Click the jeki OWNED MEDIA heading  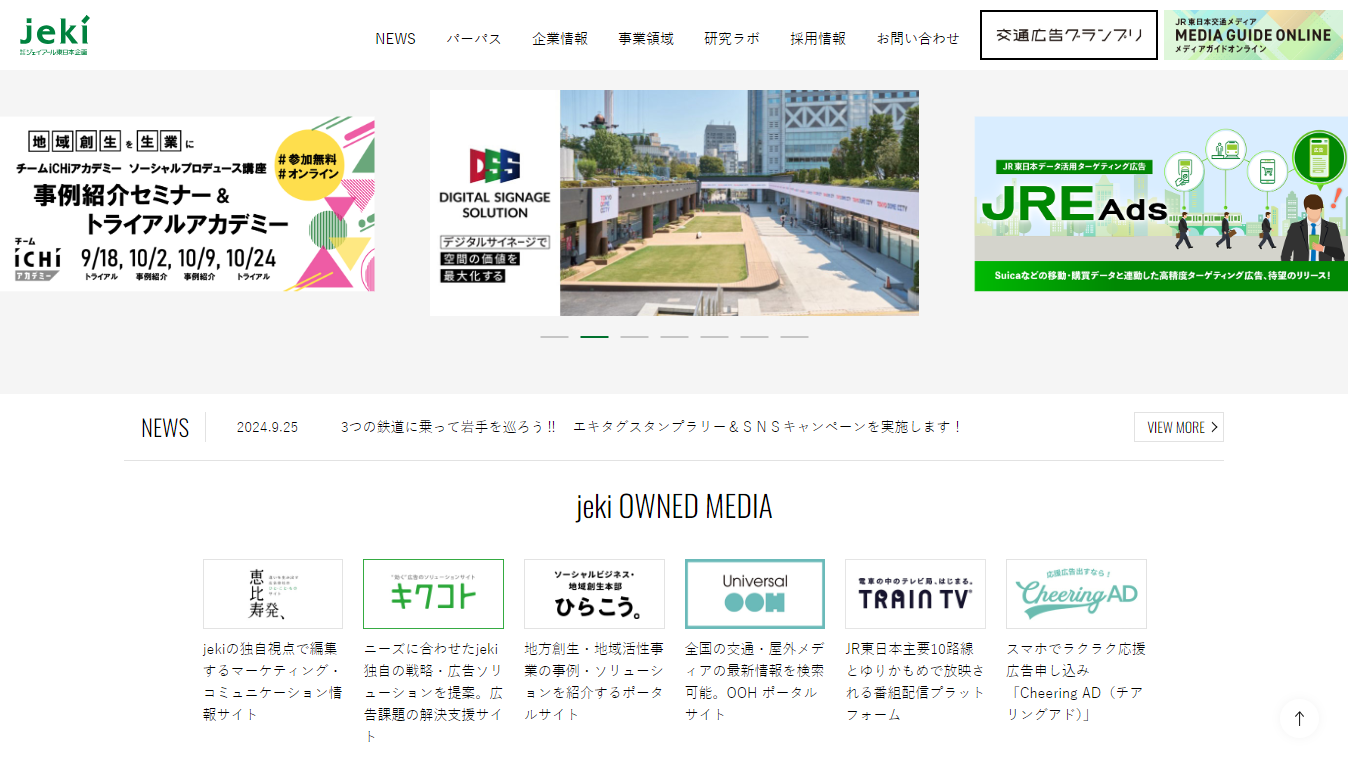coord(674,506)
